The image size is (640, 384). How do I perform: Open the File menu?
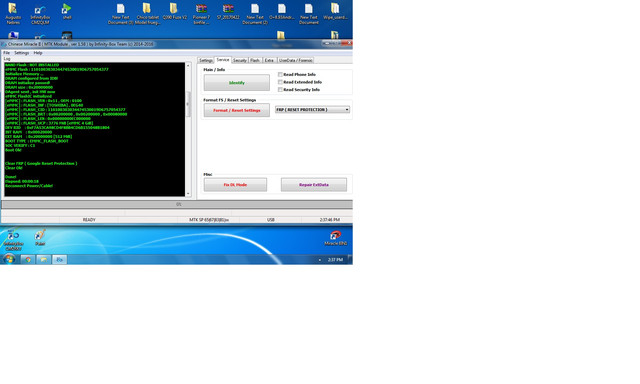pyautogui.click(x=7, y=53)
